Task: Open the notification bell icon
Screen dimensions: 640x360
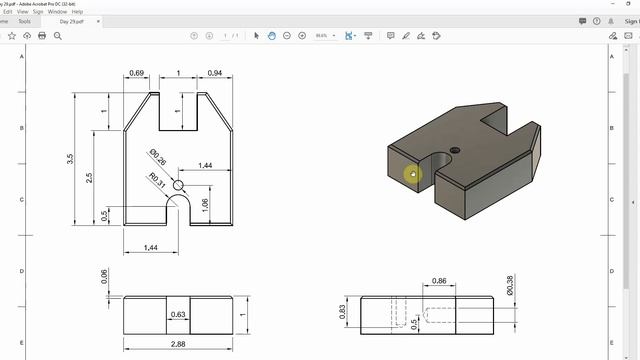Action: [611, 21]
